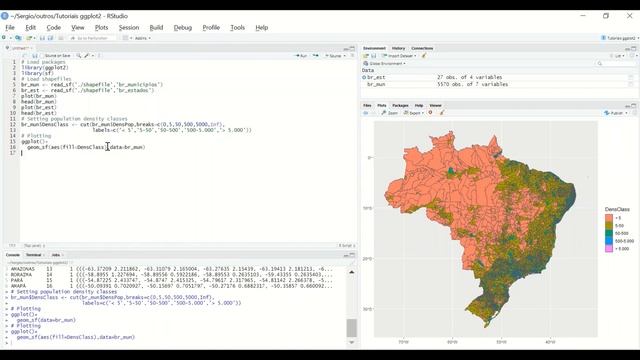Switch to the Environment tab
Viewport: 640px width, 360px height.
[x=374, y=48]
